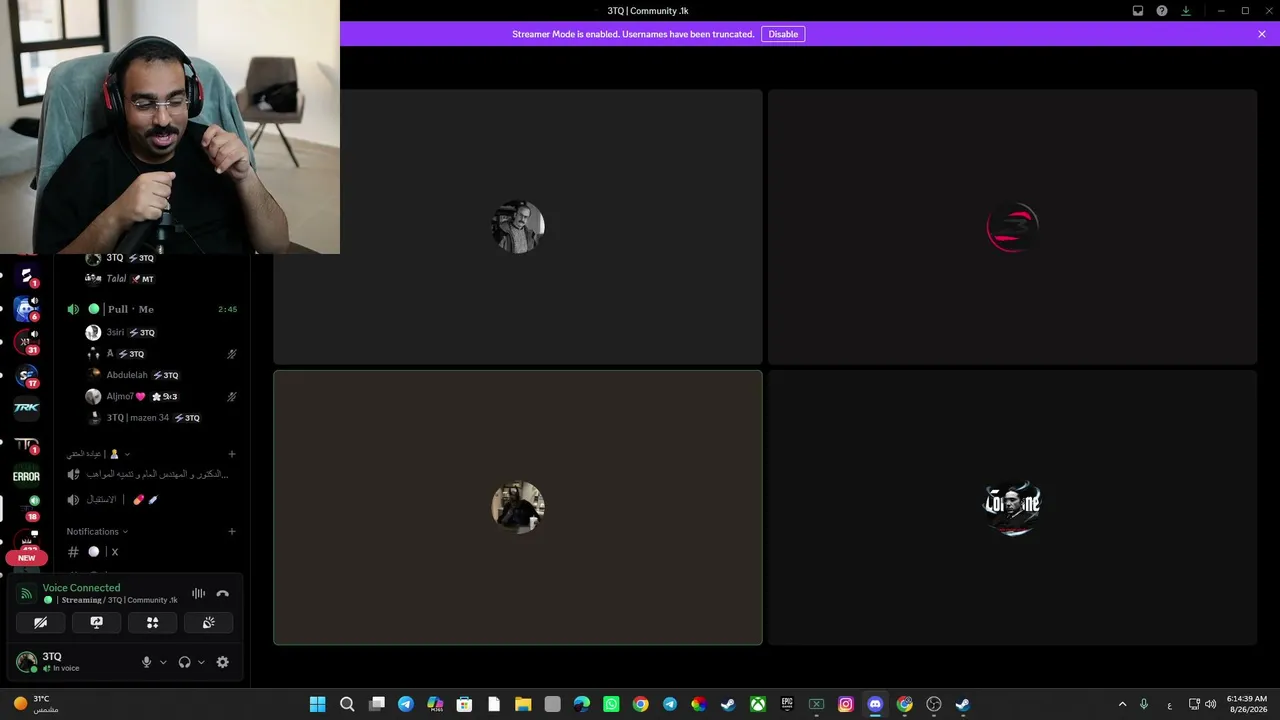
Task: Collapse the Arabic-named category with emoji
Action: pos(98,454)
